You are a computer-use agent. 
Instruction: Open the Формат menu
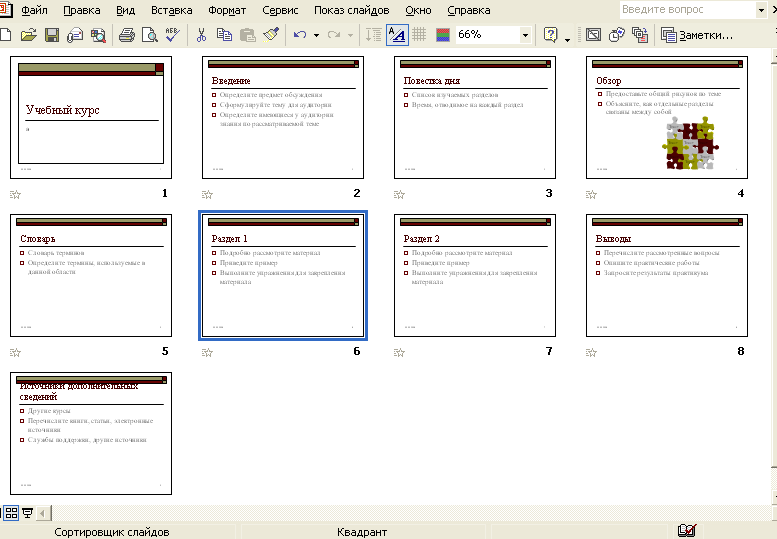tap(227, 10)
